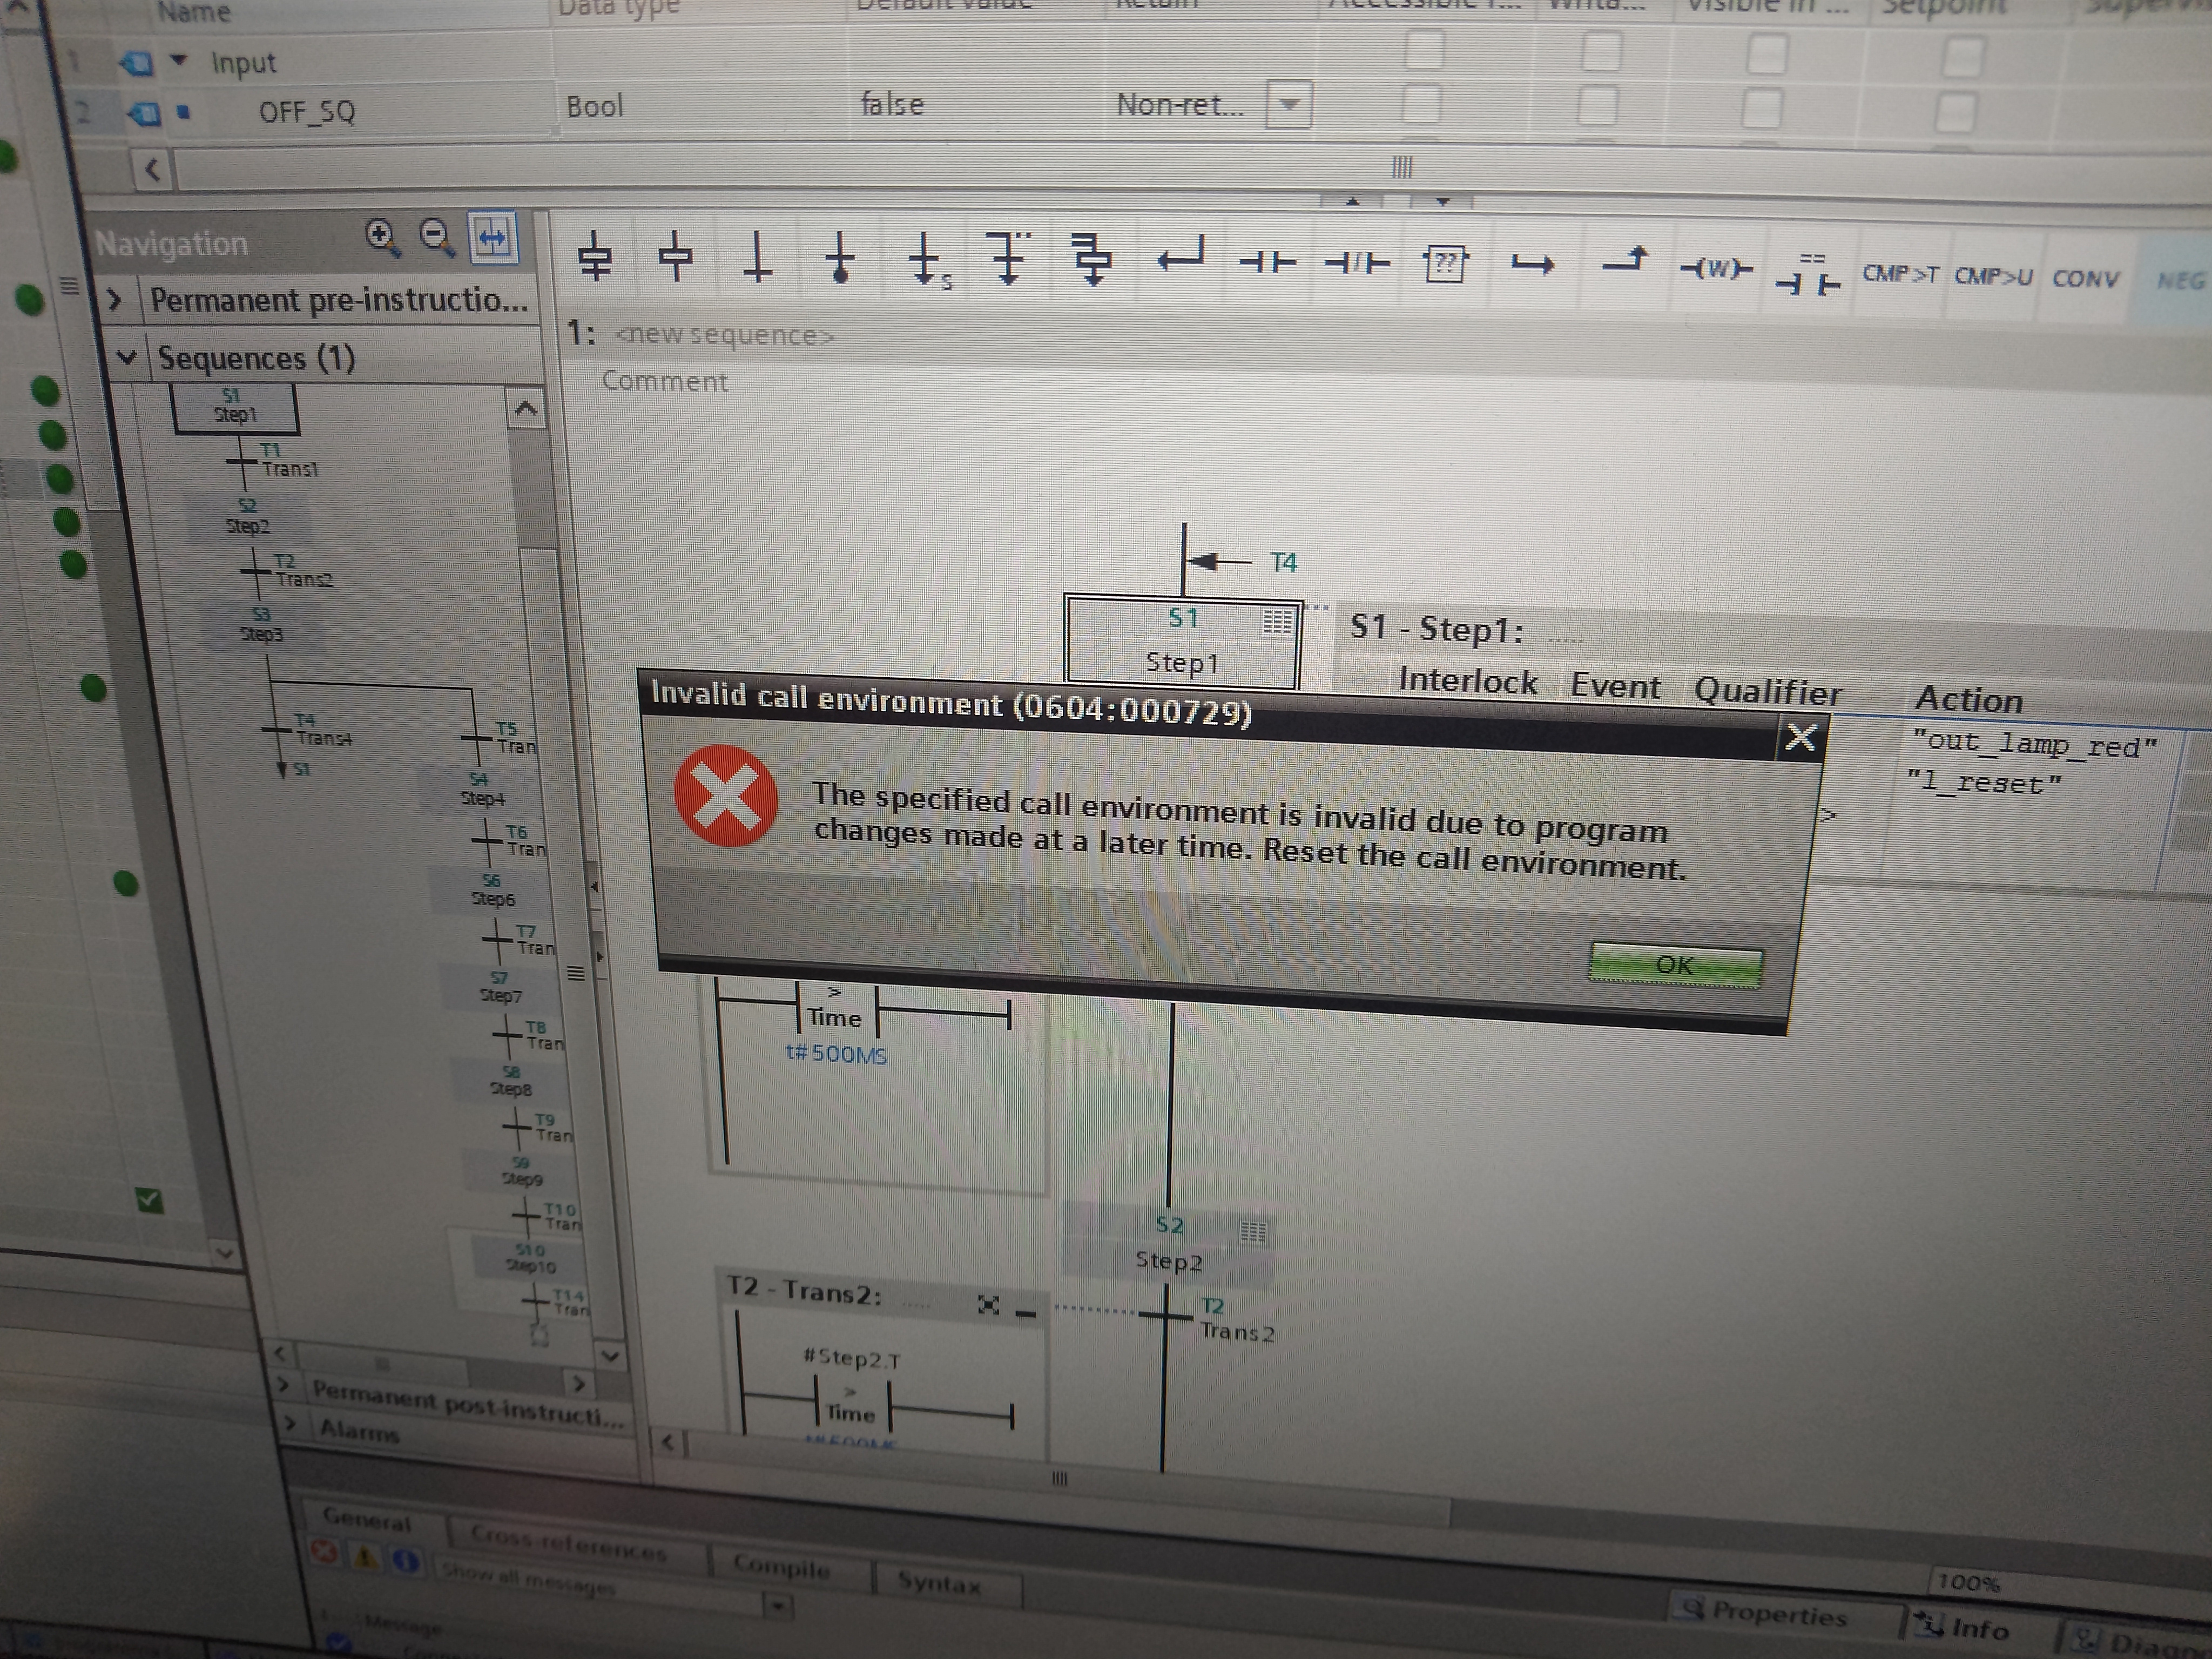Select the open LAD branch icon

click(x=1532, y=265)
